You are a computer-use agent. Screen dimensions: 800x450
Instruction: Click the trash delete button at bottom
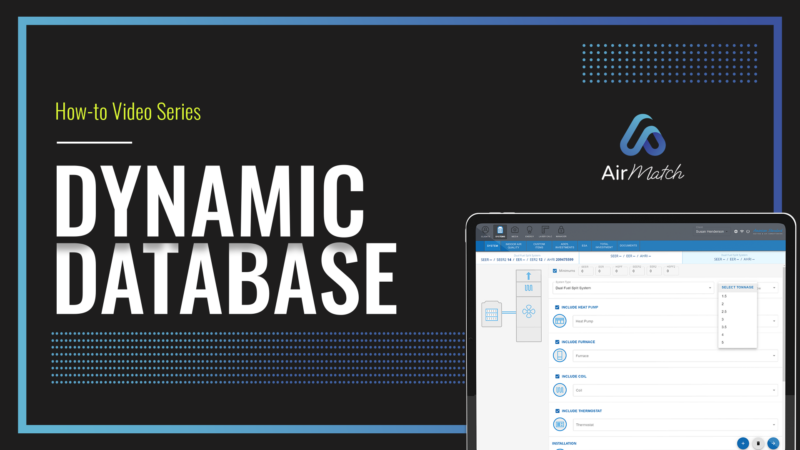click(x=758, y=442)
